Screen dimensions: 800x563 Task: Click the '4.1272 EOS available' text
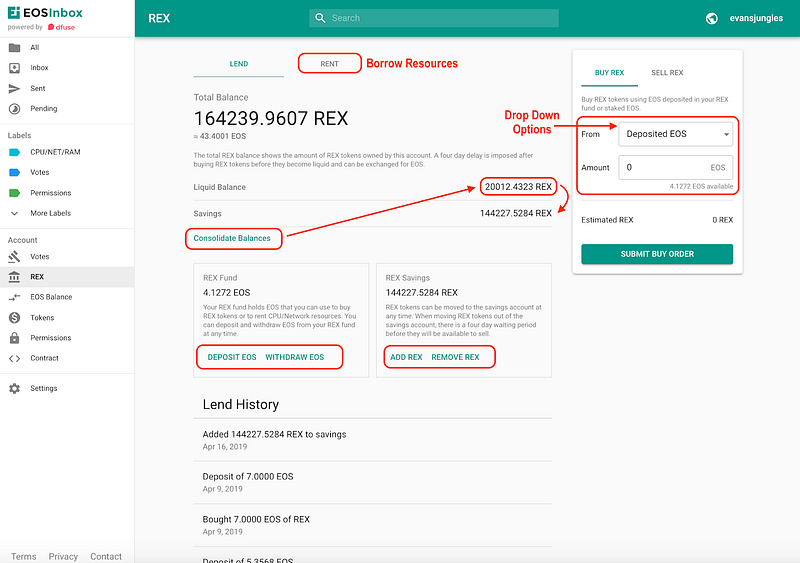(x=701, y=186)
